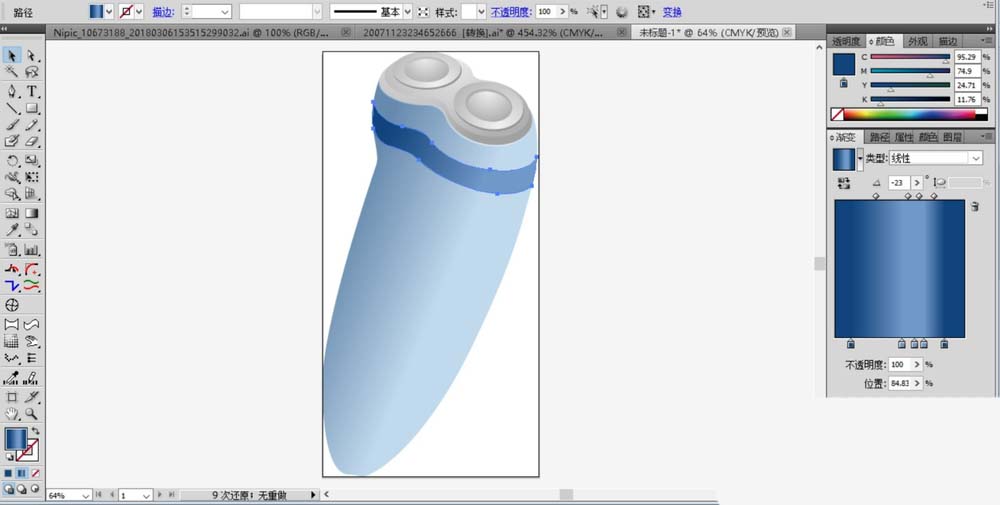Select the Line Segment tool
Image resolution: width=1000 pixels, height=505 pixels.
(x=12, y=108)
